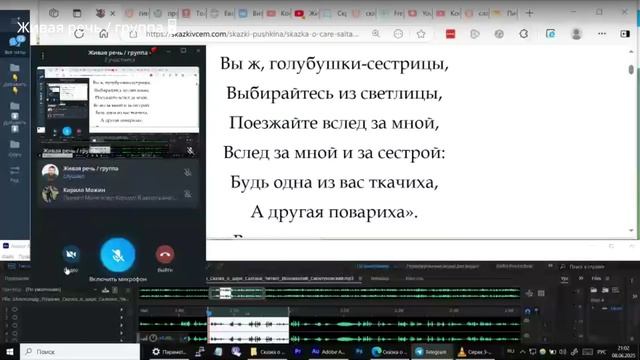Open Premiere Pro from the taskbar
Screen dimensions: 640x360
(x=298, y=351)
